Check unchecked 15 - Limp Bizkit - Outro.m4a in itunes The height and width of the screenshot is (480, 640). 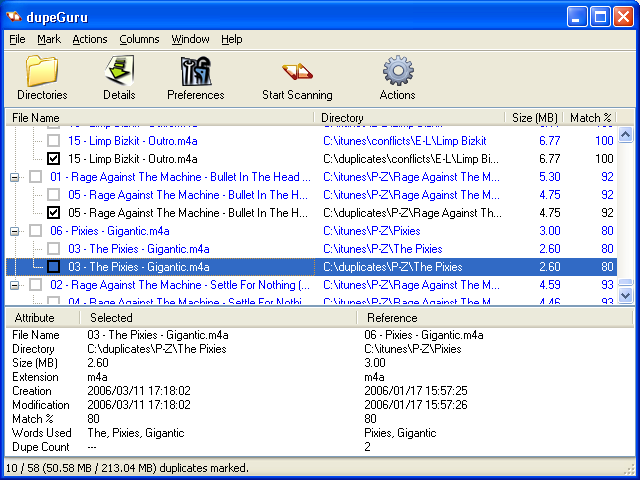[x=53, y=141]
